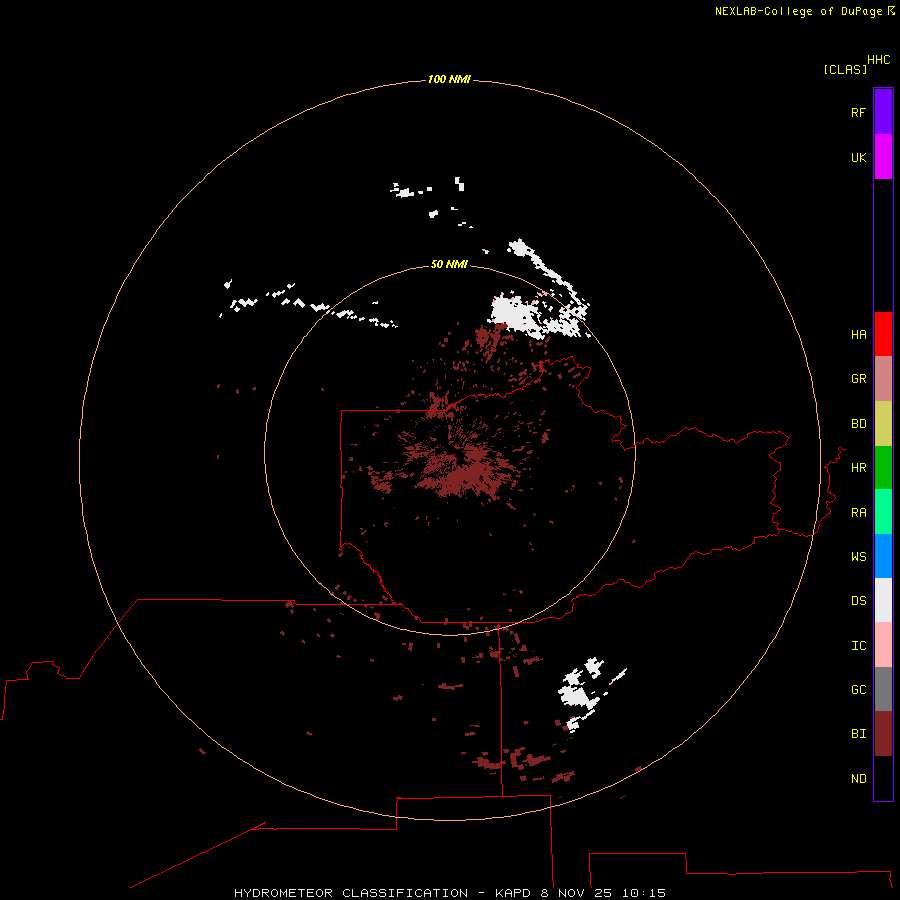Select the IC light pink legend swatch
Image resolution: width=900 pixels, height=900 pixels.
(883, 645)
